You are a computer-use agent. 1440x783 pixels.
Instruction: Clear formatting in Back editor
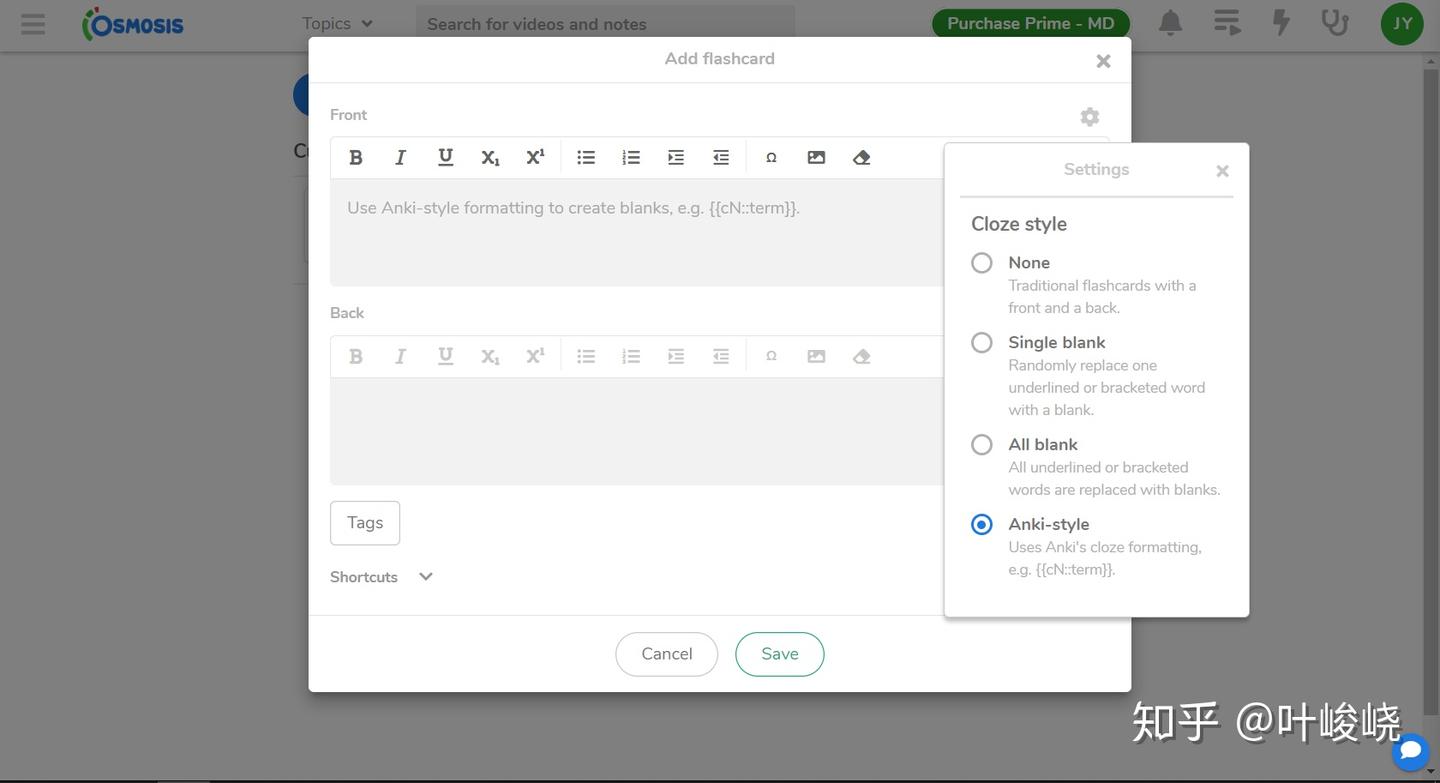(861, 356)
